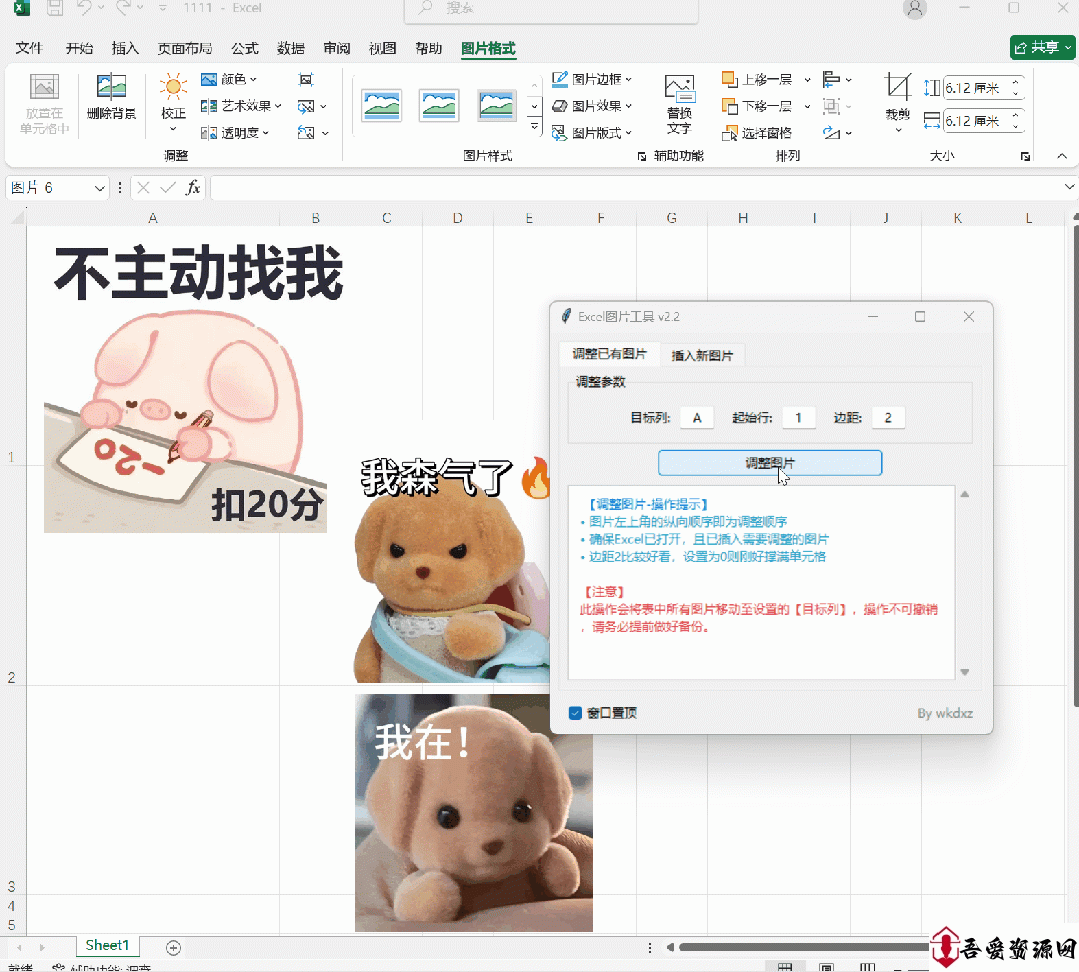Viewport: 1079px width, 972px height.
Task: Click the Alt Text (替换文字) icon
Action: coord(679,90)
